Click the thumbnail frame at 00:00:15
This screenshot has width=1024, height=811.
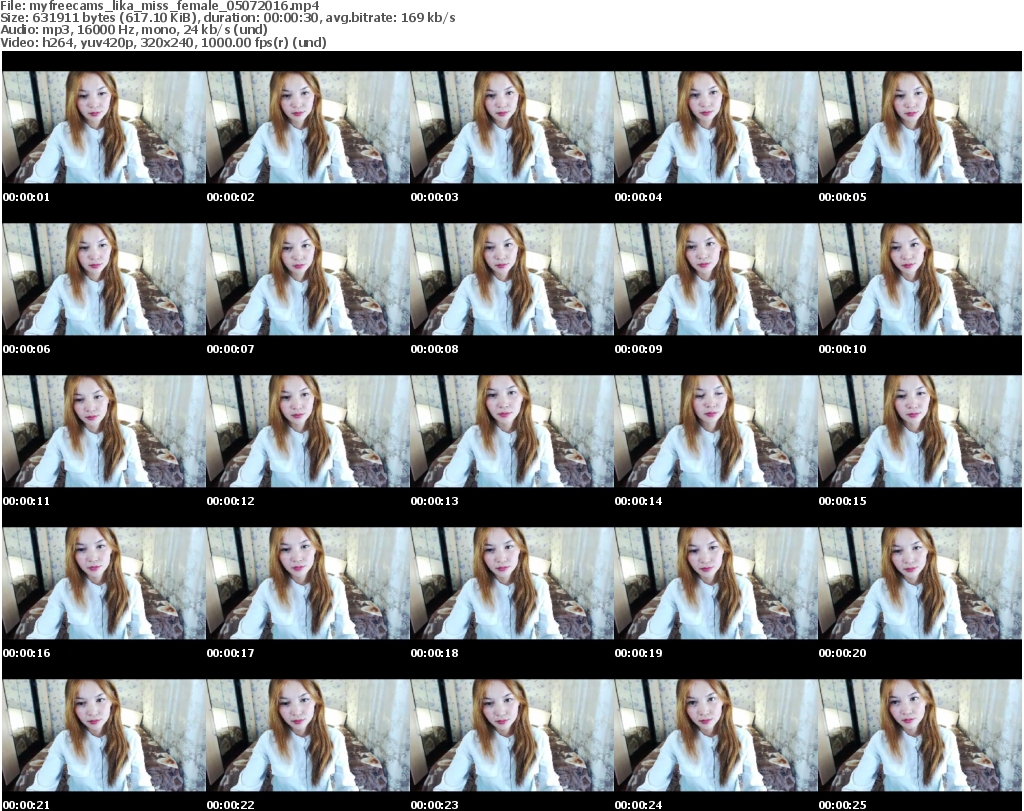pos(920,432)
